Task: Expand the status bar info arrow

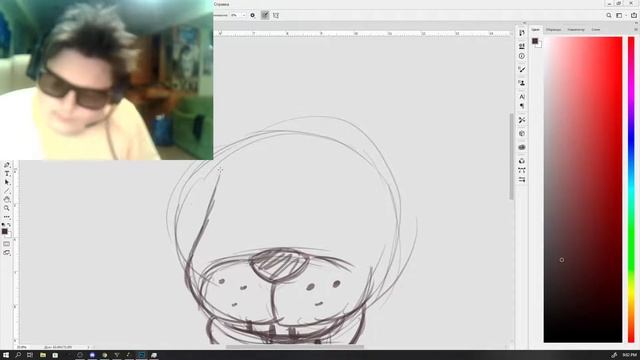Action: coord(89,347)
